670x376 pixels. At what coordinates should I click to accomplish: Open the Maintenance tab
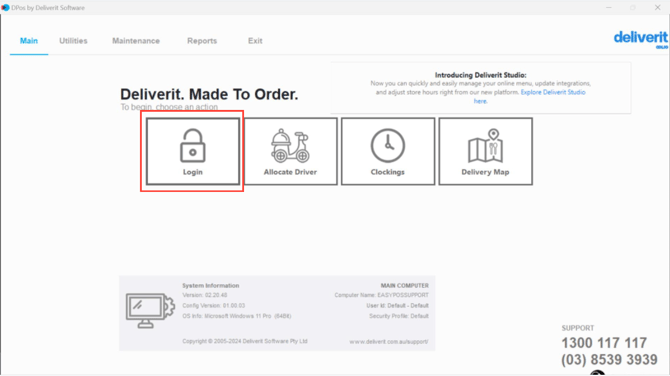(x=136, y=41)
